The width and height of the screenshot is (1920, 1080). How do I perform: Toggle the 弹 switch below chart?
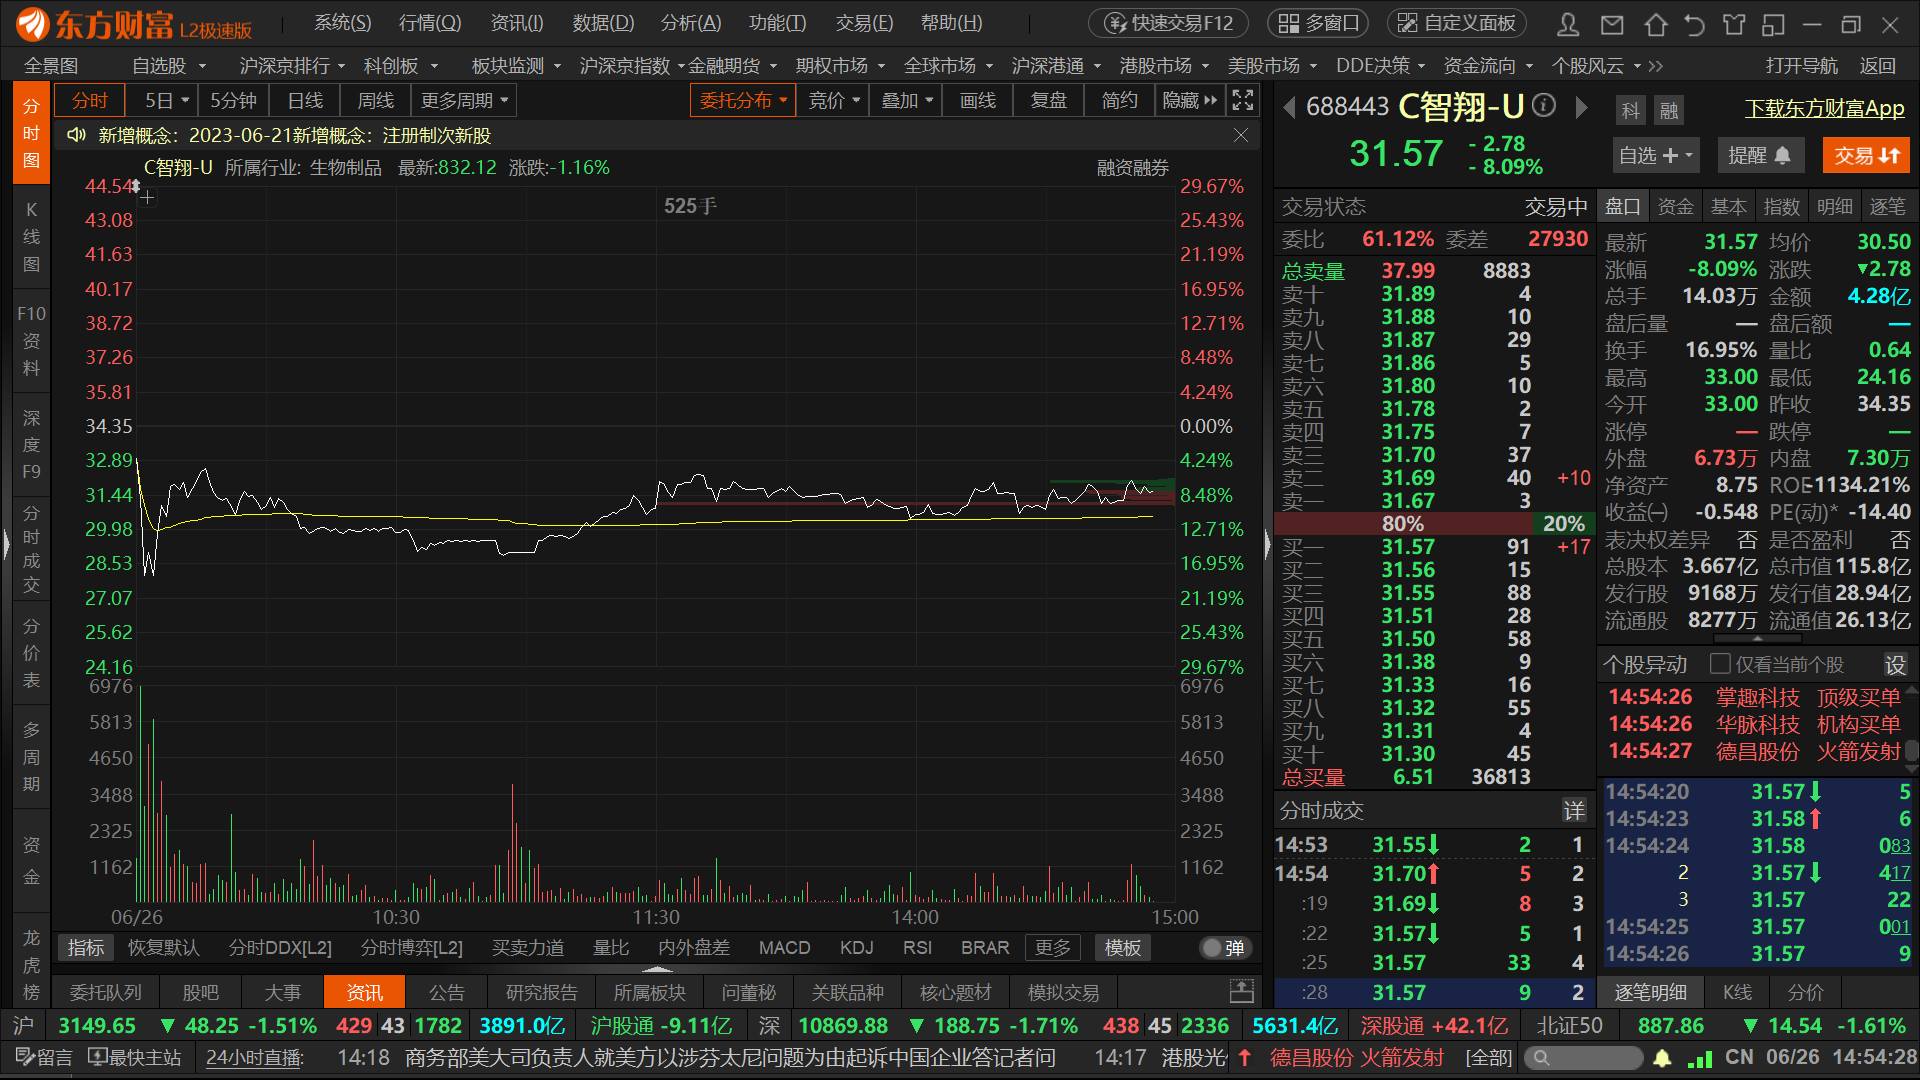tap(1224, 947)
